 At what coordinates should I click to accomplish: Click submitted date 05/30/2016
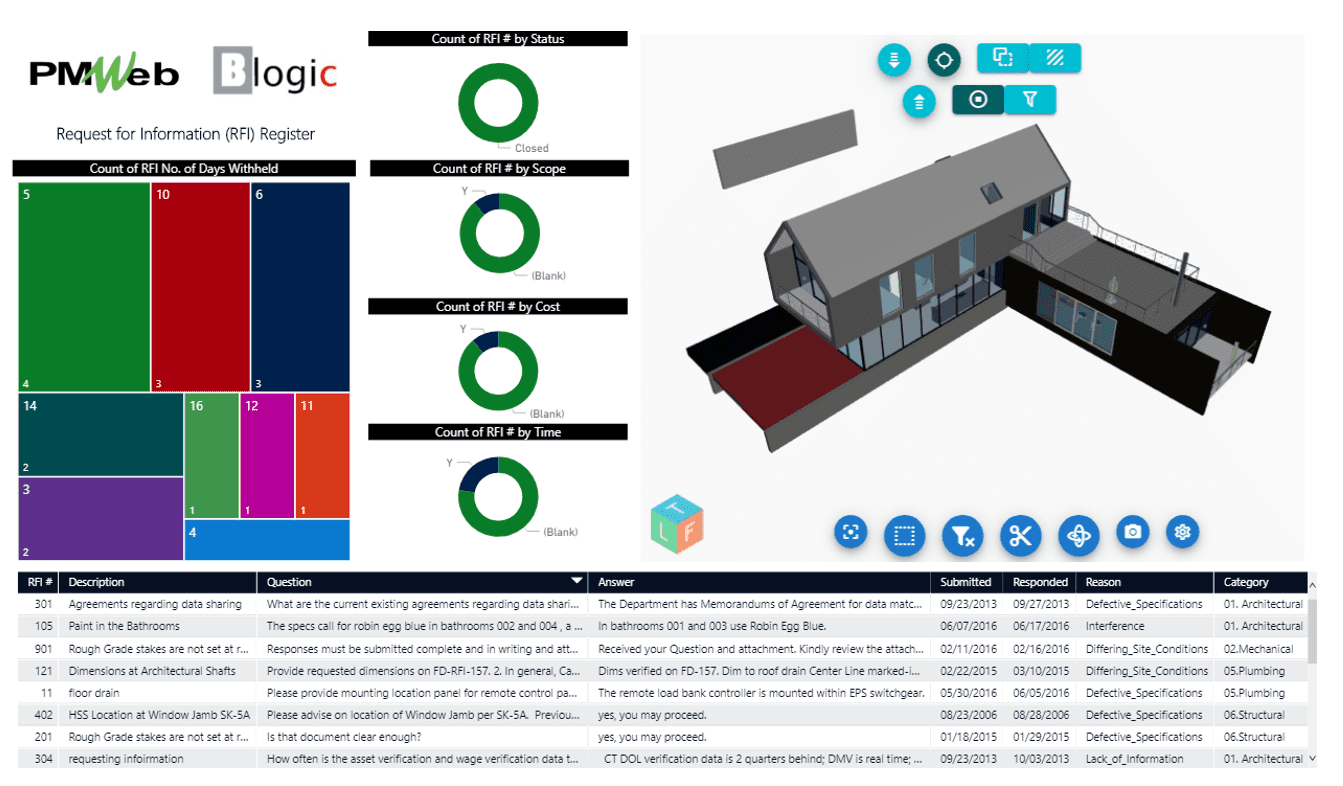(966, 692)
